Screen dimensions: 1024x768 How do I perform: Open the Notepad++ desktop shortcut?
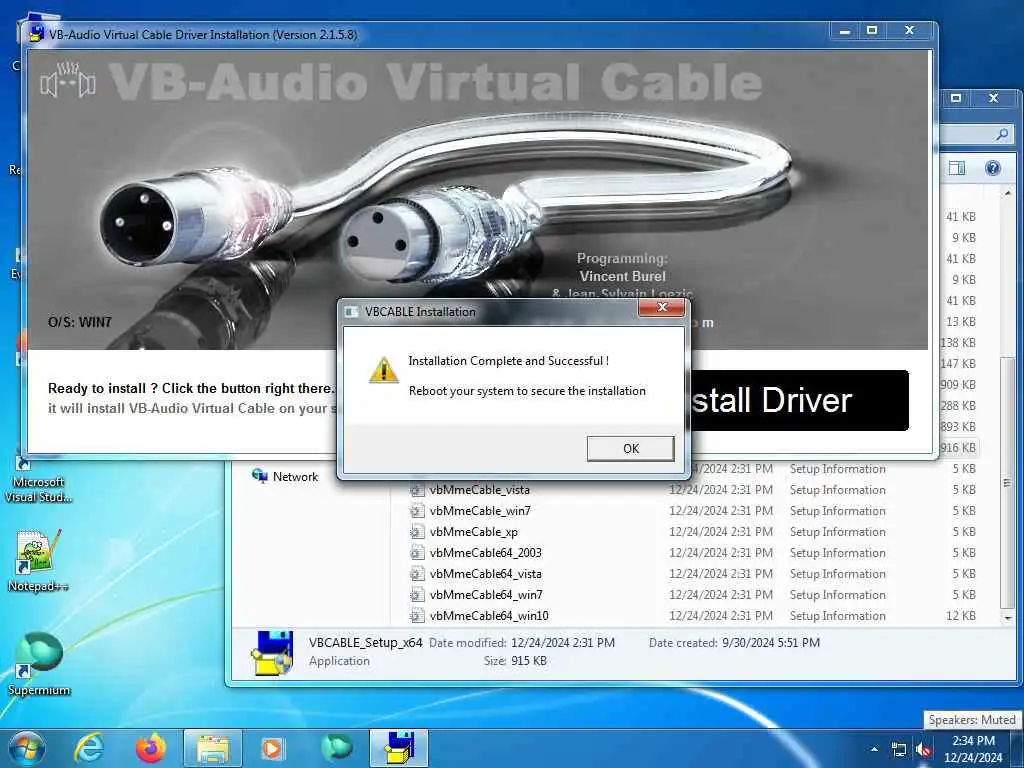click(39, 560)
